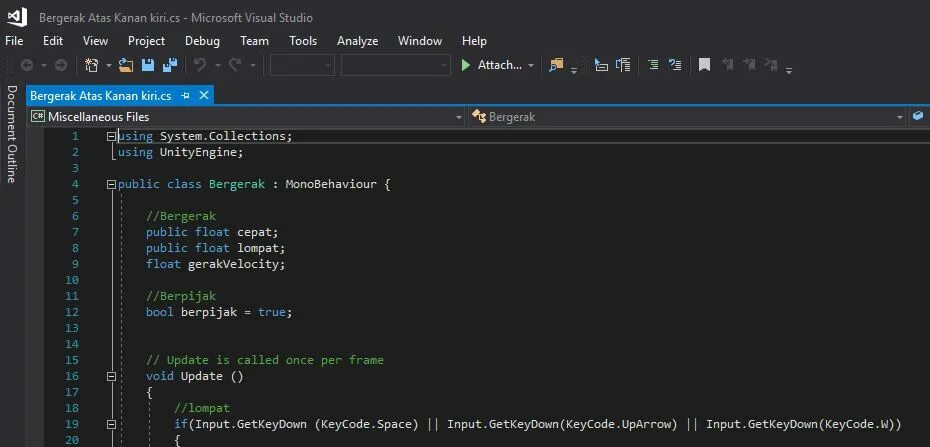Screen dimensions: 930x447
Task: Click the Navigate Forward arrow
Action: (60, 65)
